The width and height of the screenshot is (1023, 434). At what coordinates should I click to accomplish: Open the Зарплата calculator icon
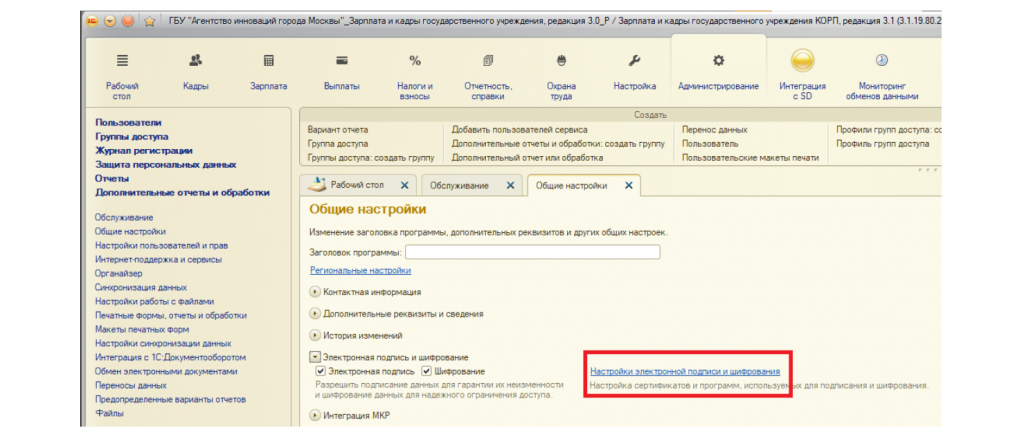click(268, 61)
